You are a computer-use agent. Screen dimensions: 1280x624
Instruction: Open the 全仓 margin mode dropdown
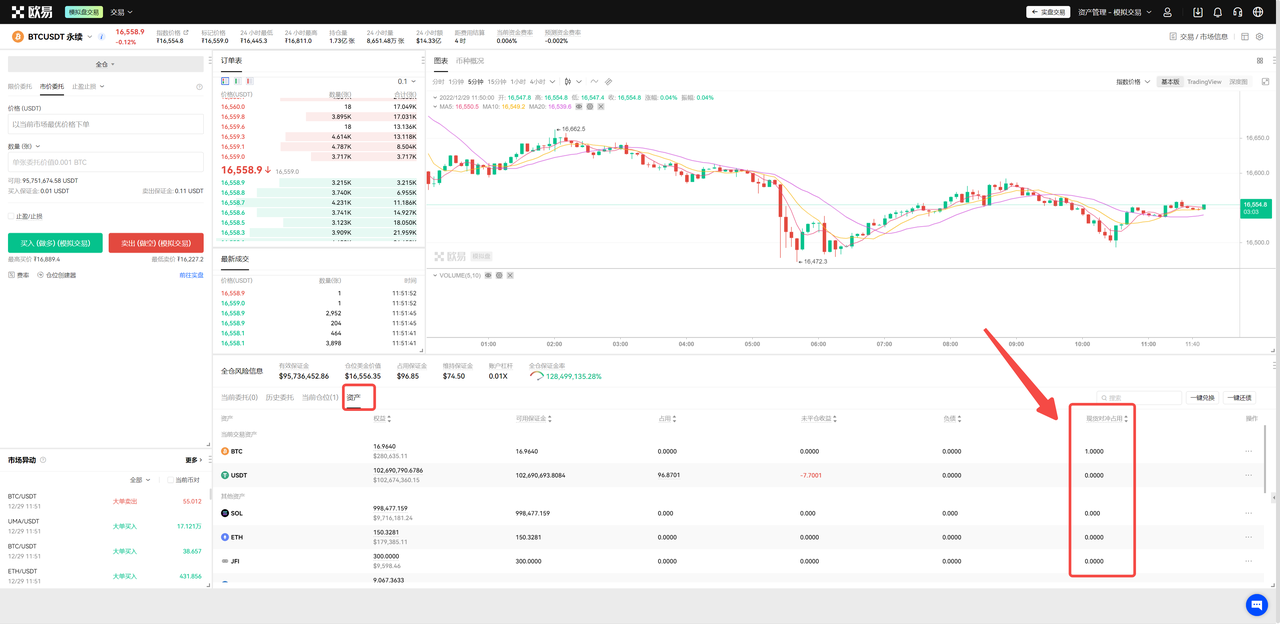(x=105, y=64)
